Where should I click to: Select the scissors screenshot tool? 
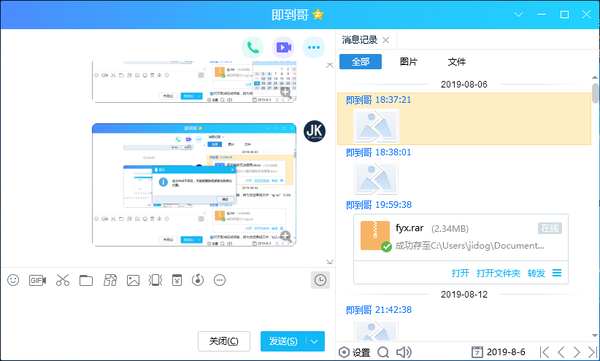[62, 280]
